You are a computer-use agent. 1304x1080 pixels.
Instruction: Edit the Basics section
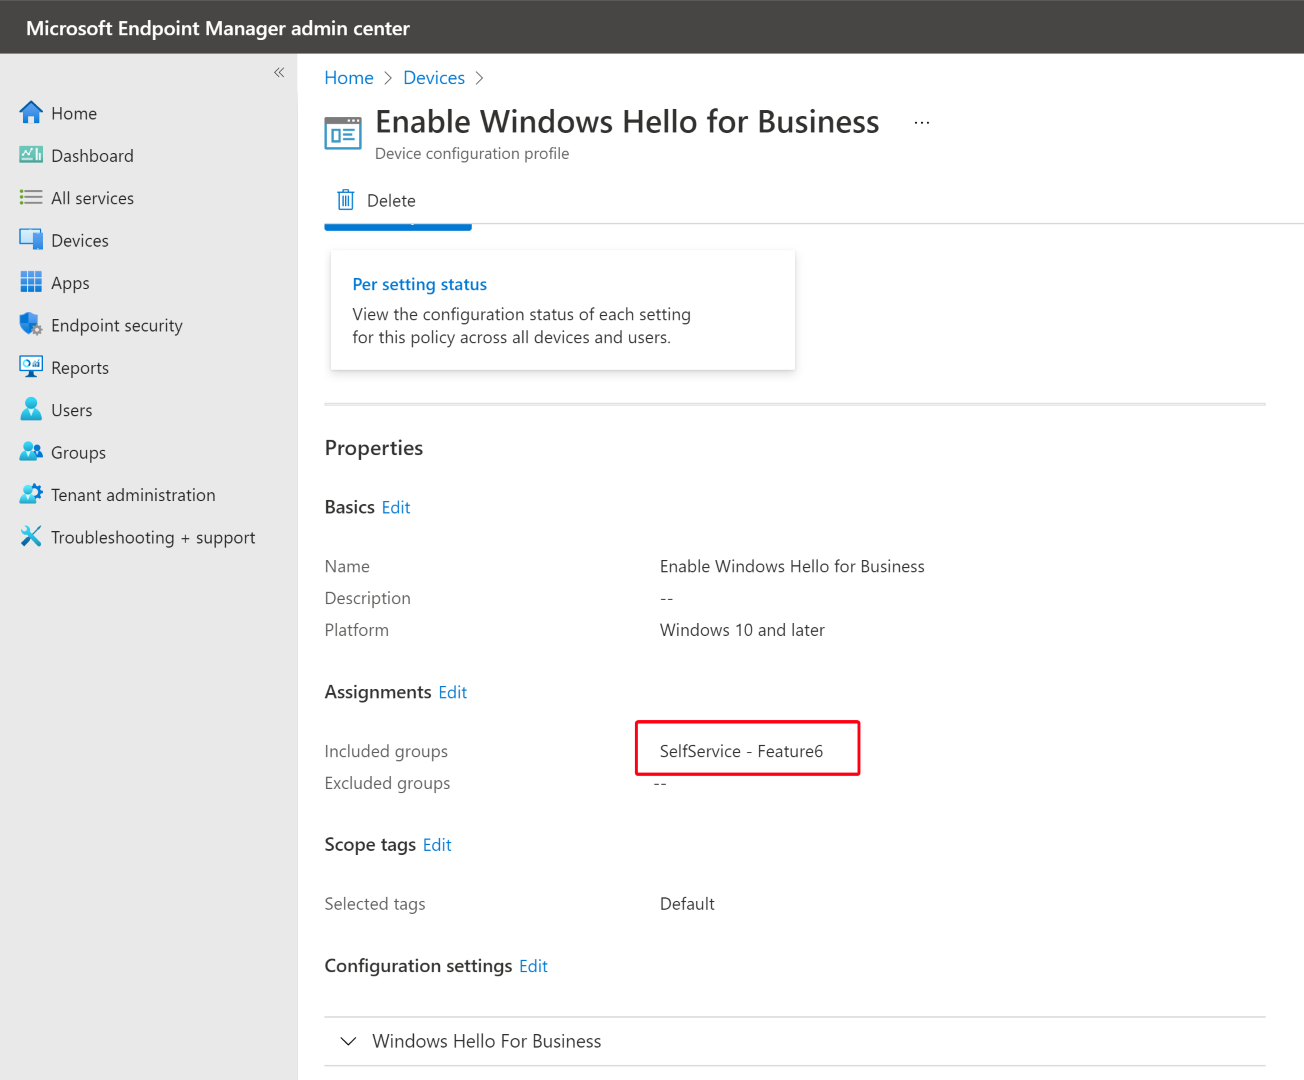tap(396, 507)
